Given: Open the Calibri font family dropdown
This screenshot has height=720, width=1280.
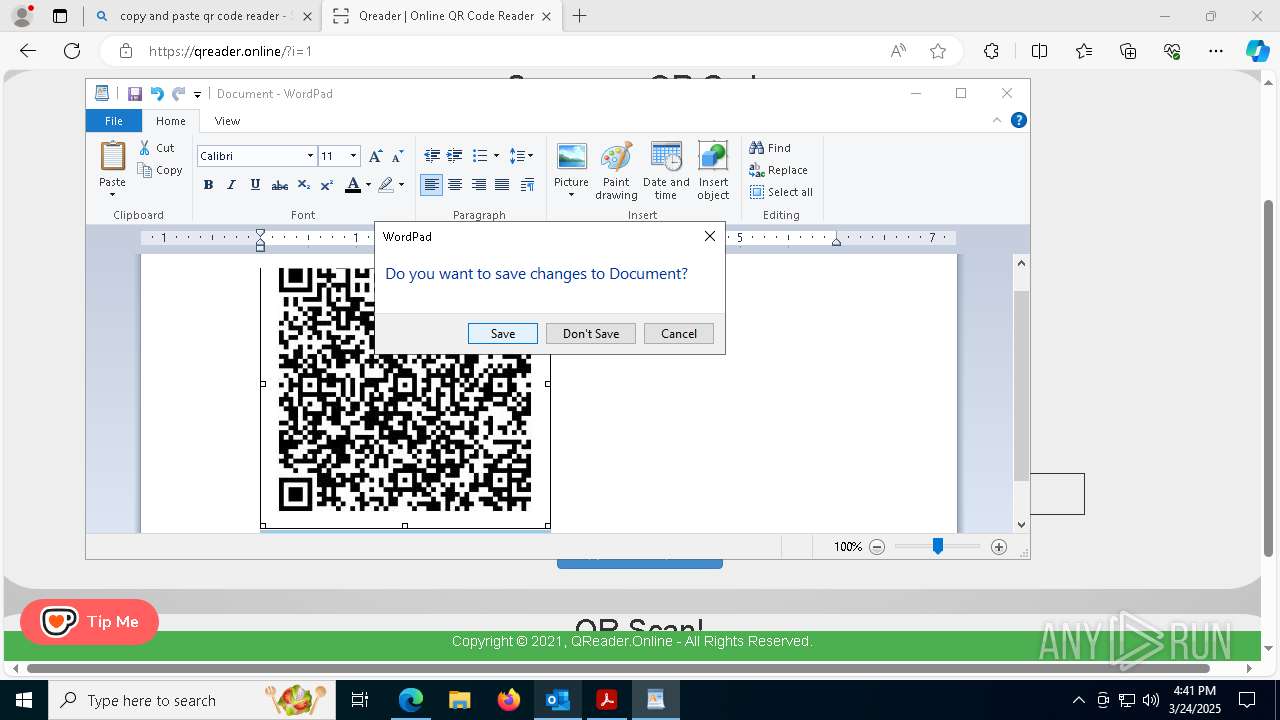Looking at the screenshot, I should pos(310,156).
